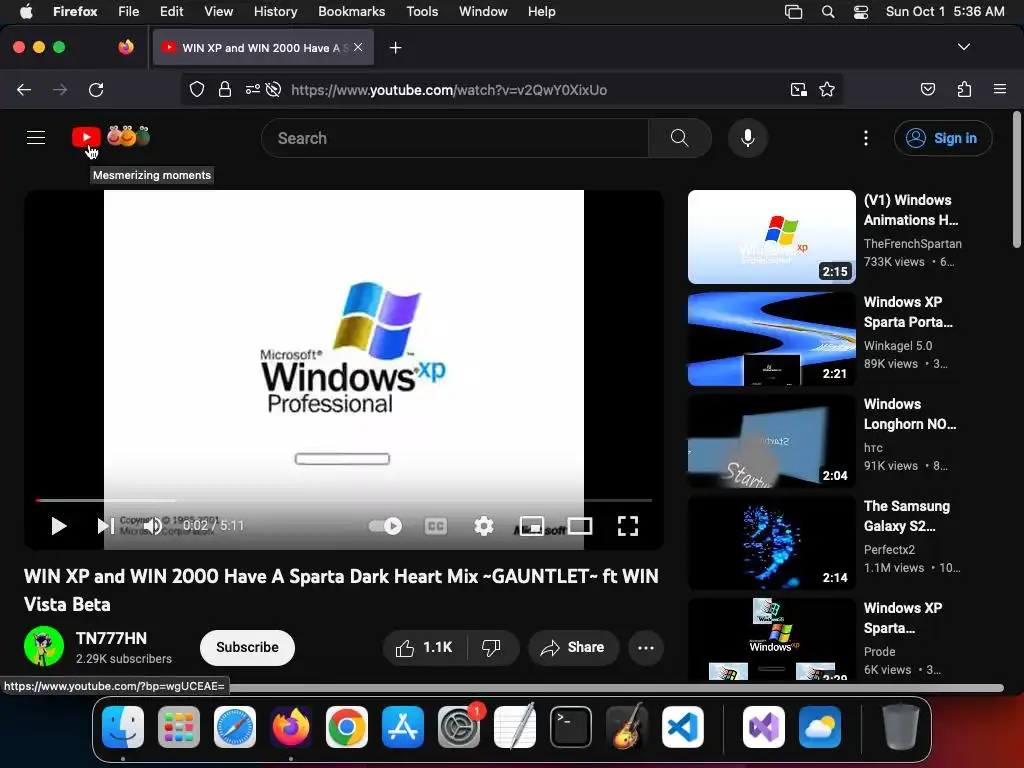
Task: Close the WIN XP YouTube tab
Action: 358,47
